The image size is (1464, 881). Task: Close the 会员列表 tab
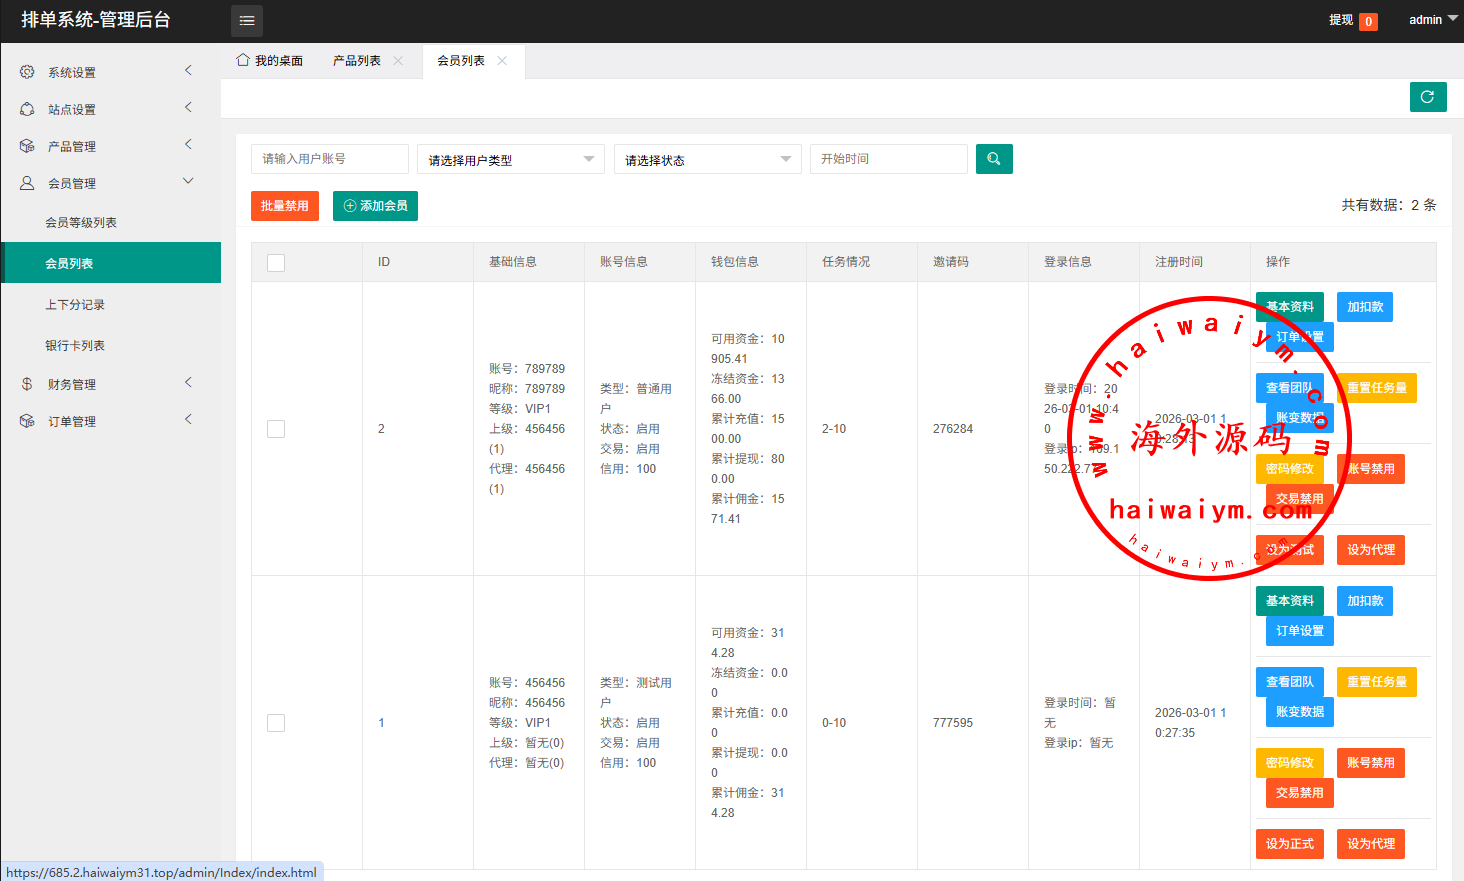click(x=502, y=61)
